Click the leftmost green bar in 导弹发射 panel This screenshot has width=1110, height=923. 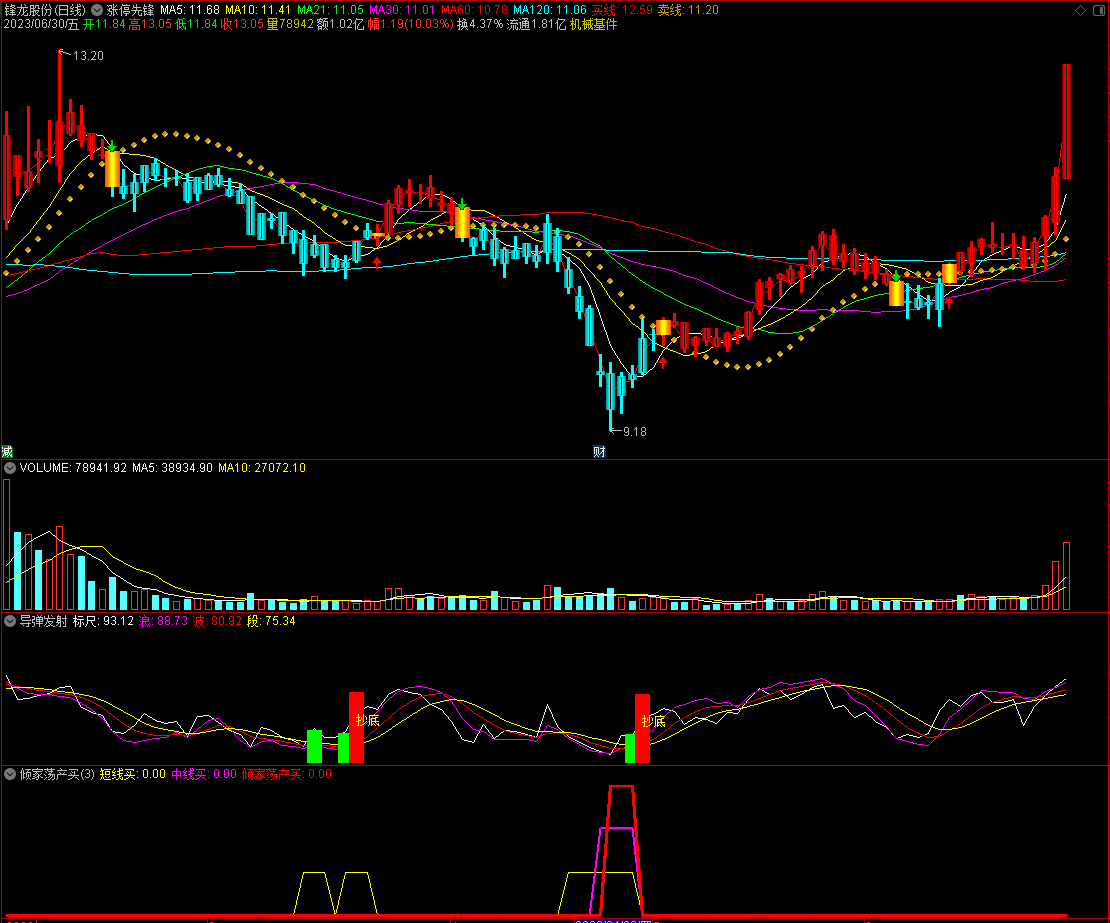(314, 746)
